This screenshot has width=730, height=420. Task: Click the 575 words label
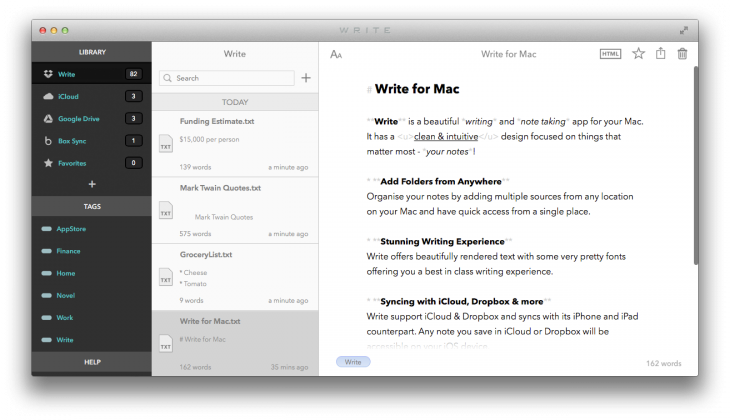195,234
